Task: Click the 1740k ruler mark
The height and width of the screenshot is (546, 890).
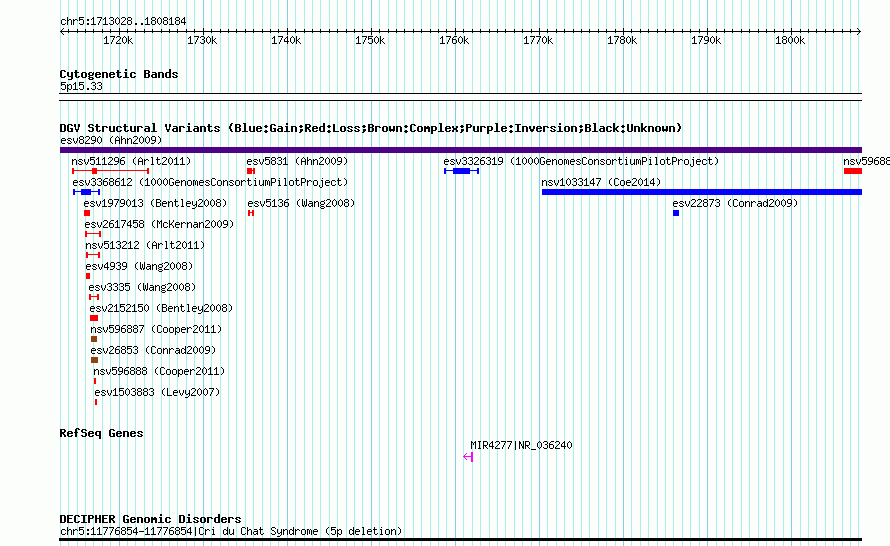Action: tap(286, 40)
